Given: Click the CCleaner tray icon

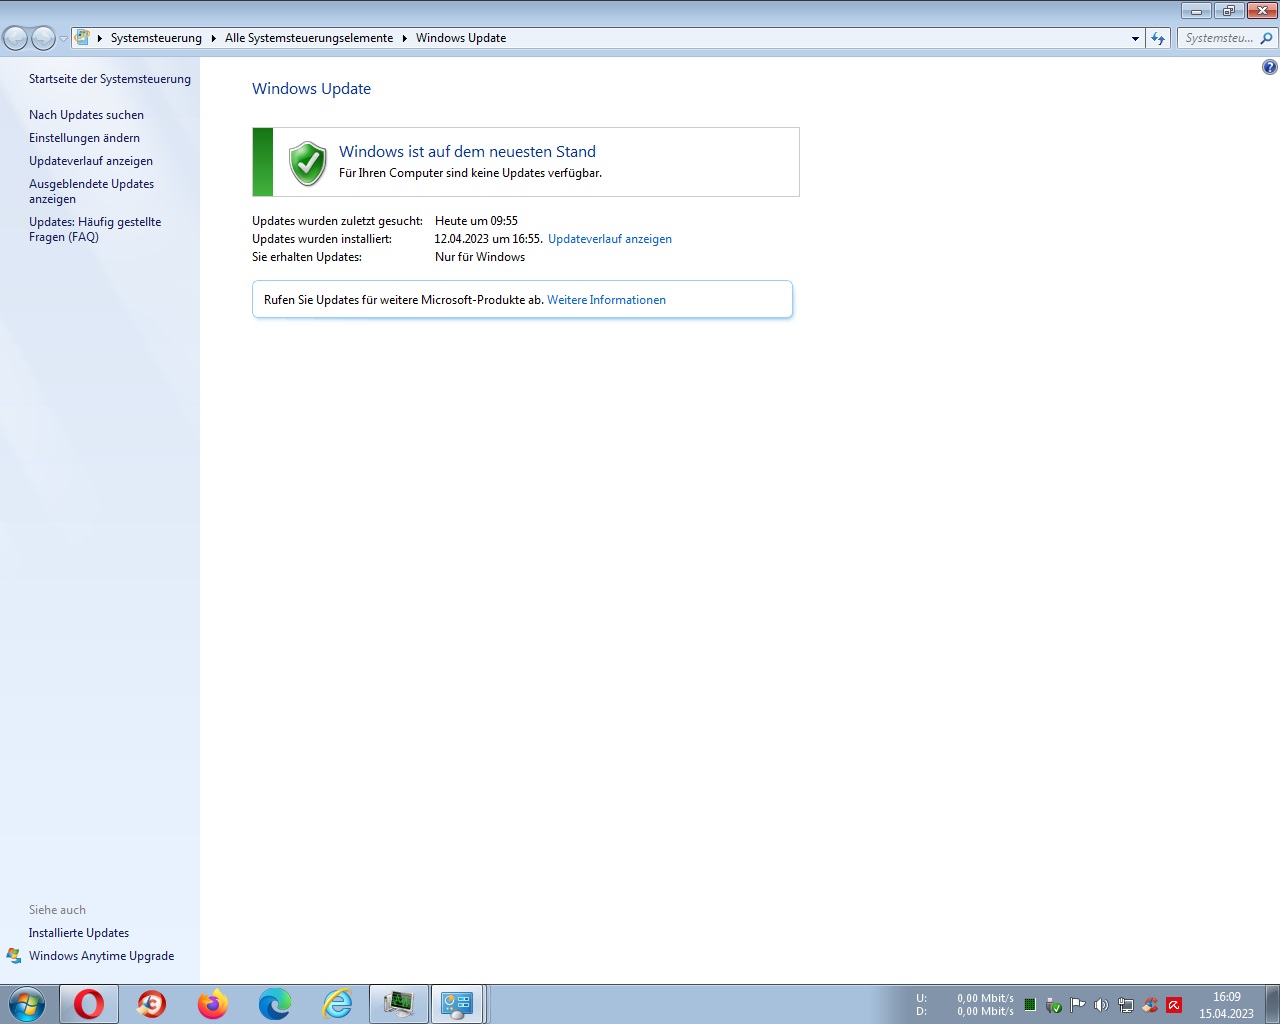Looking at the screenshot, I should [1150, 1005].
